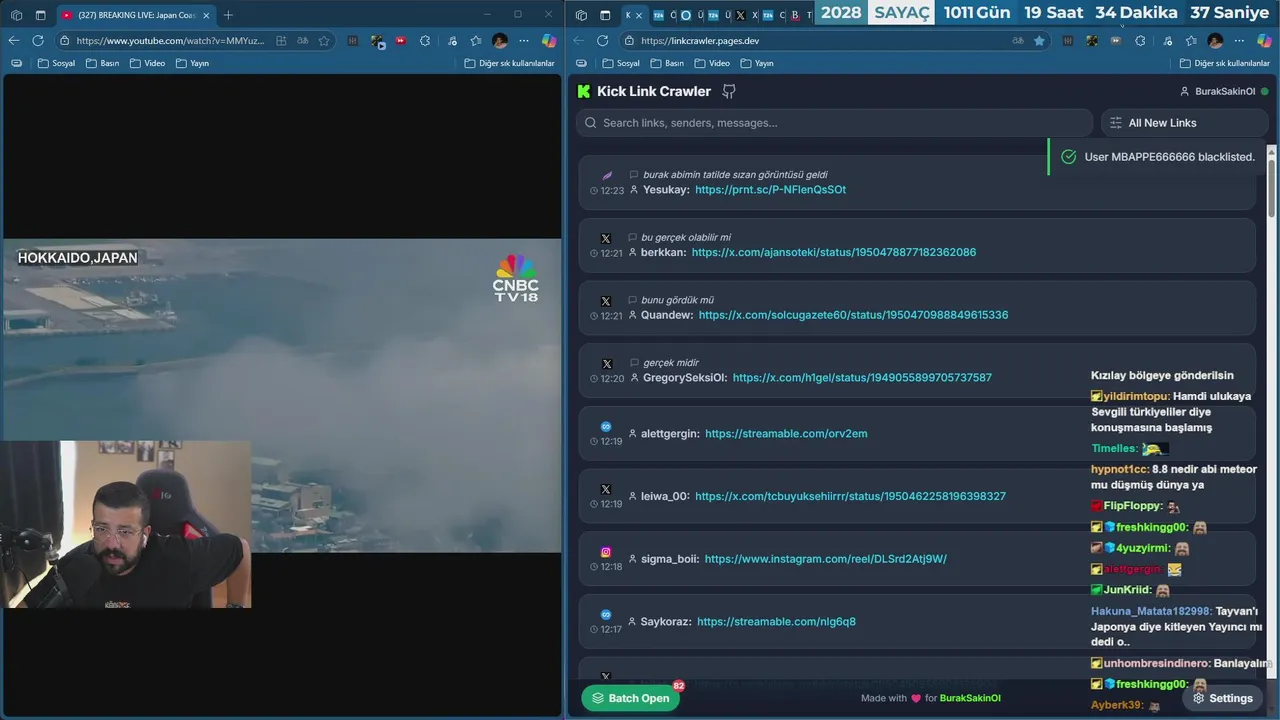Screen dimensions: 1280x720
Task: Open leiwa_00's tcbuyuksehiirrr status link
Action: pos(850,496)
